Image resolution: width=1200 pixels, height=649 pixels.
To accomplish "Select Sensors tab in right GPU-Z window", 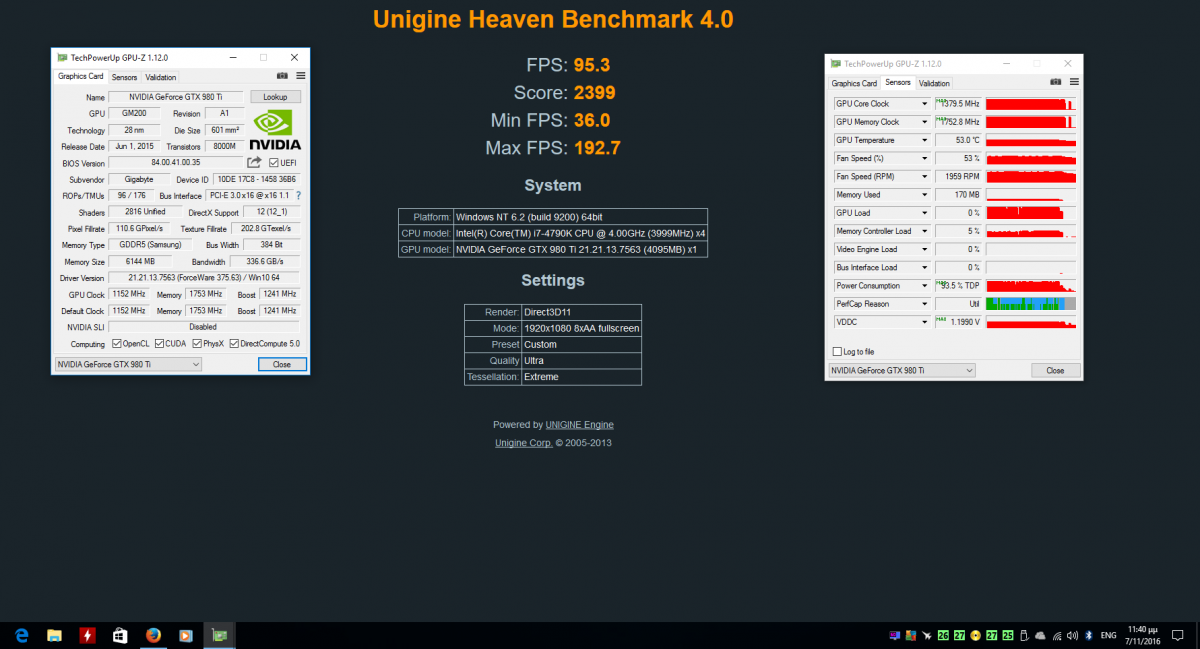I will click(x=898, y=83).
